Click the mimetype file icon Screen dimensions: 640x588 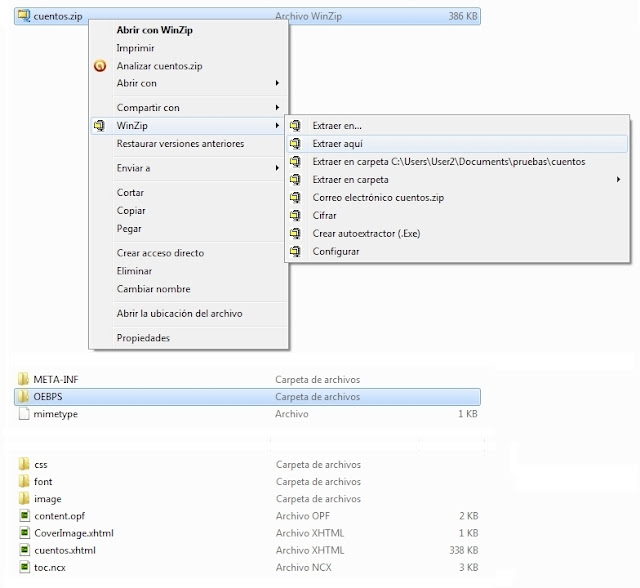click(24, 414)
